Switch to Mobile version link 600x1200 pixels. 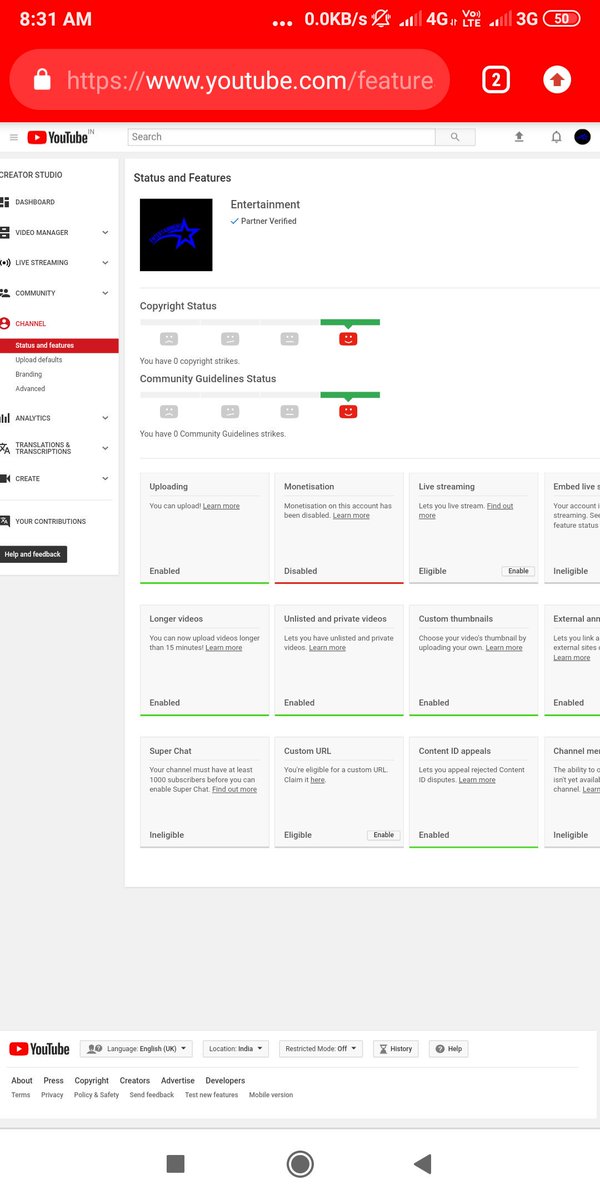pos(271,1095)
